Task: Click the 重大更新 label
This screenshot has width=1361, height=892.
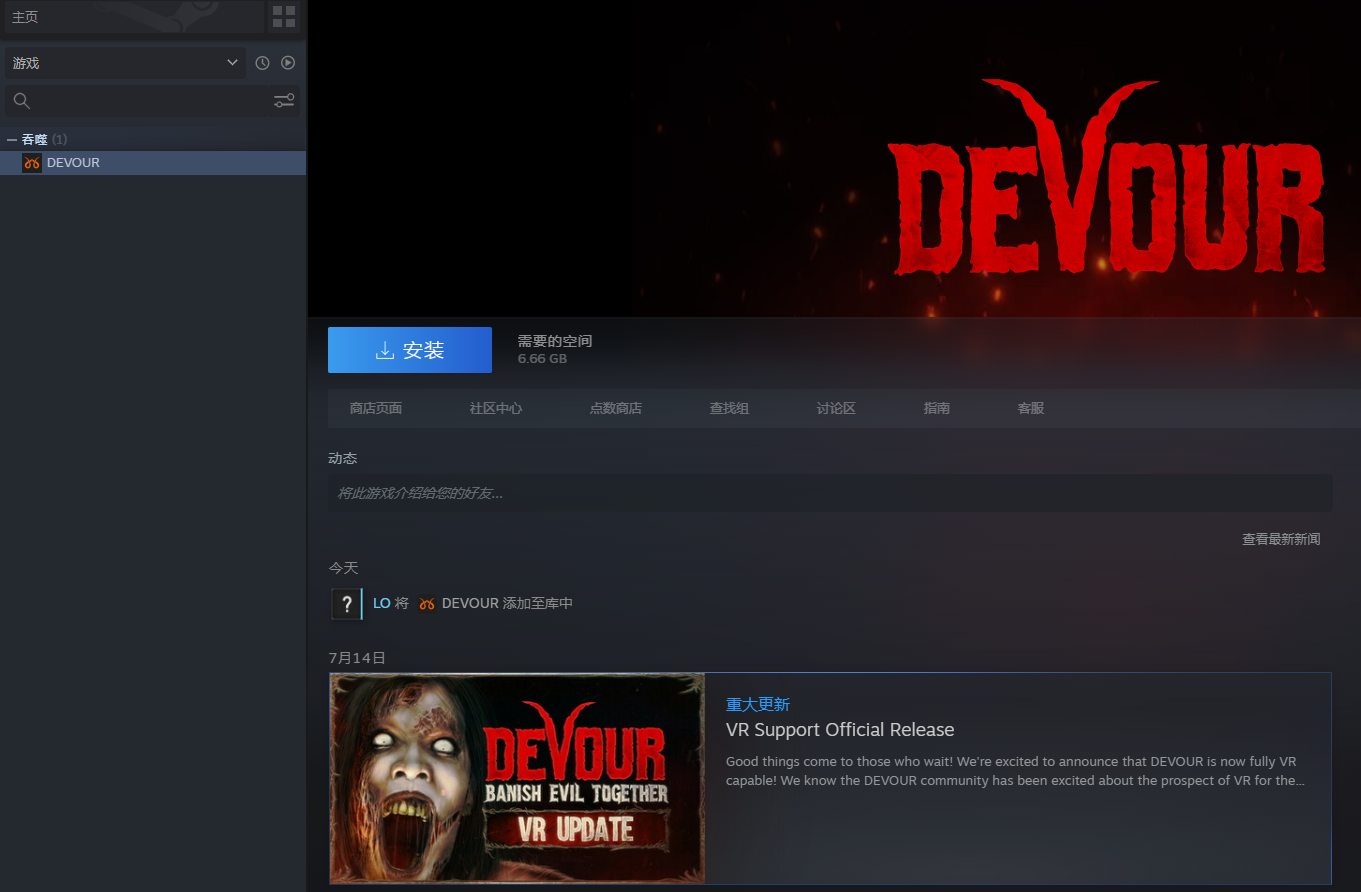Action: tap(758, 705)
